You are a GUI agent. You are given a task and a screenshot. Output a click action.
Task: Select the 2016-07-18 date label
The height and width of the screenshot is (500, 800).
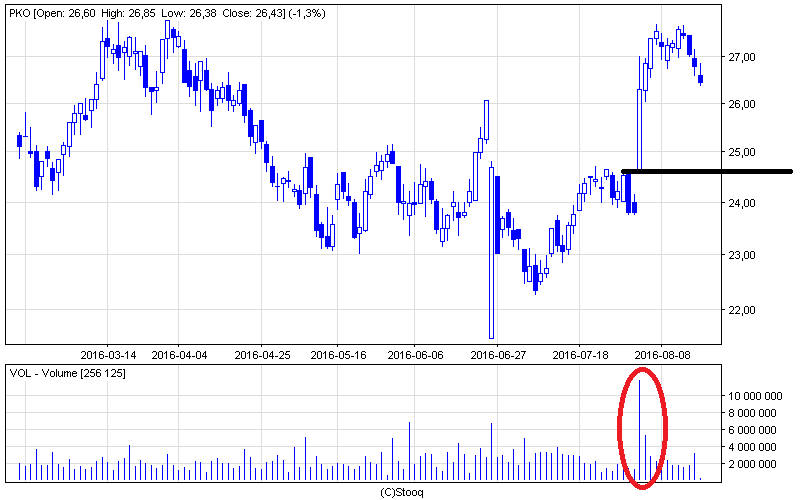[580, 355]
